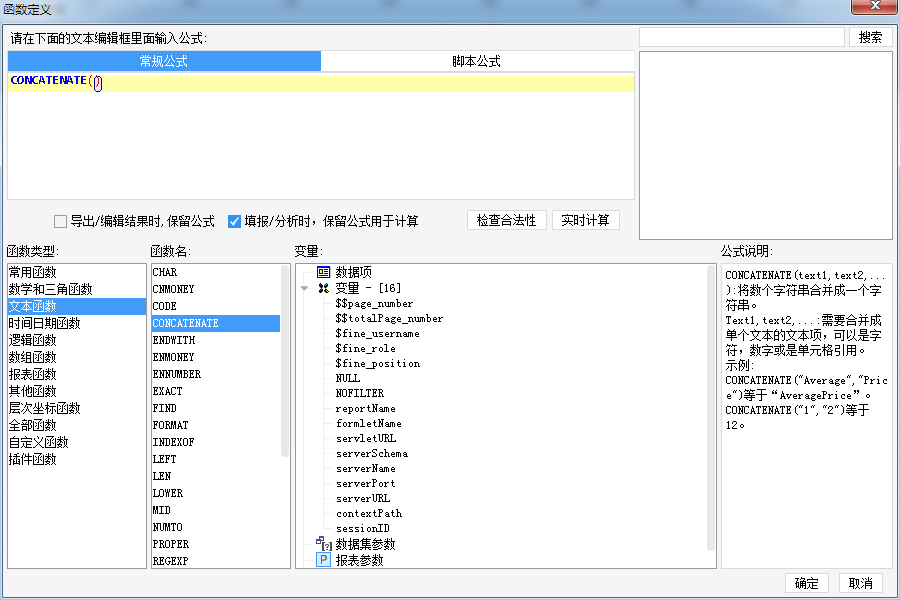Enable 导出/编辑结果时保留公式 checkbox
Screen dimensions: 900x600
tap(60, 222)
